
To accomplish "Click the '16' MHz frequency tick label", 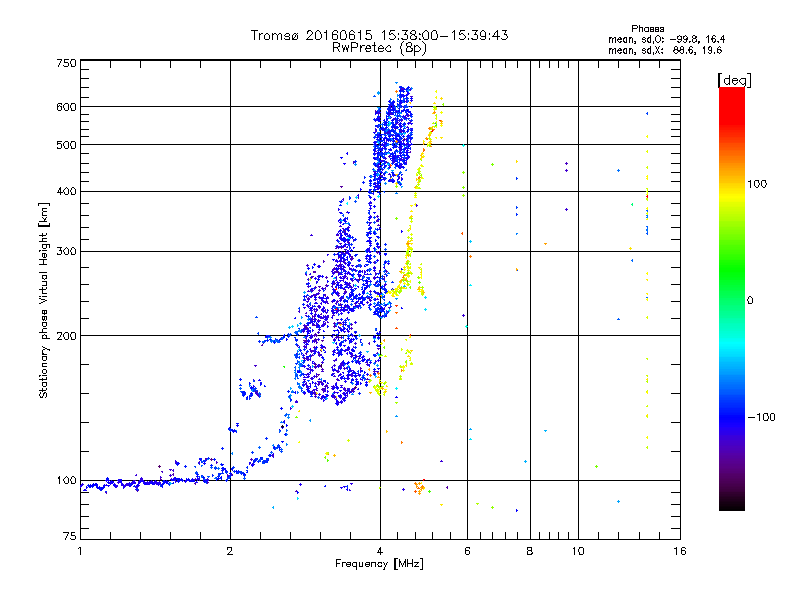I will click(x=680, y=551).
